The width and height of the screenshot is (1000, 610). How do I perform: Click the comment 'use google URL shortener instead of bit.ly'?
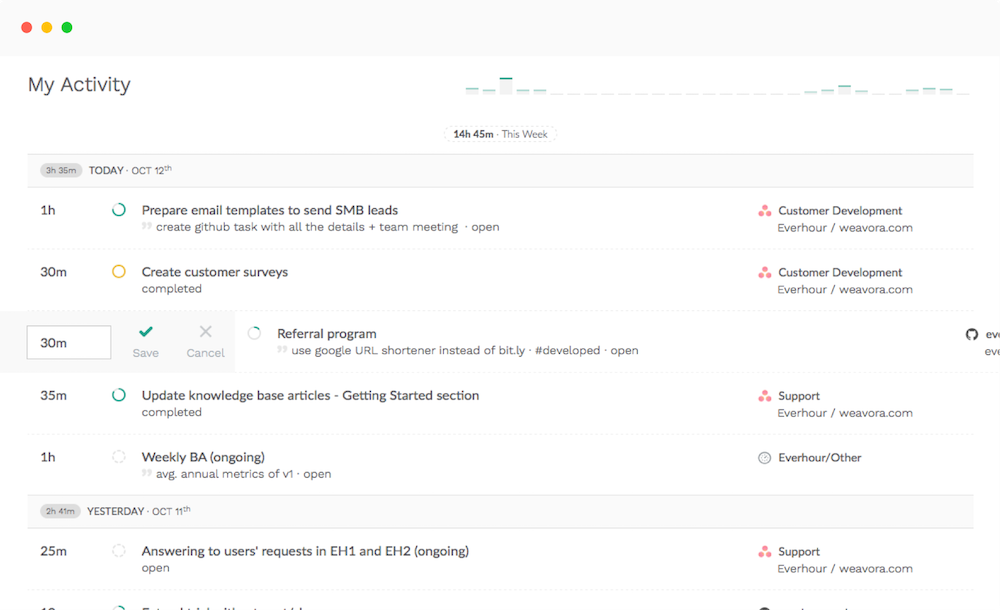click(x=408, y=350)
